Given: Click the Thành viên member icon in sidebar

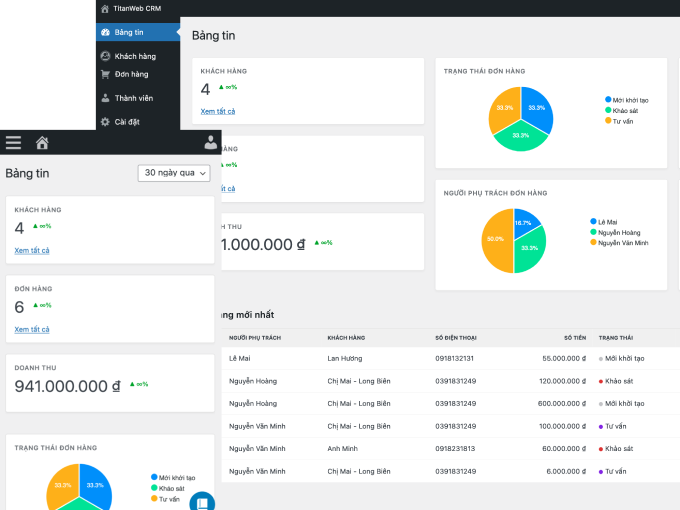Looking at the screenshot, I should point(105,98).
